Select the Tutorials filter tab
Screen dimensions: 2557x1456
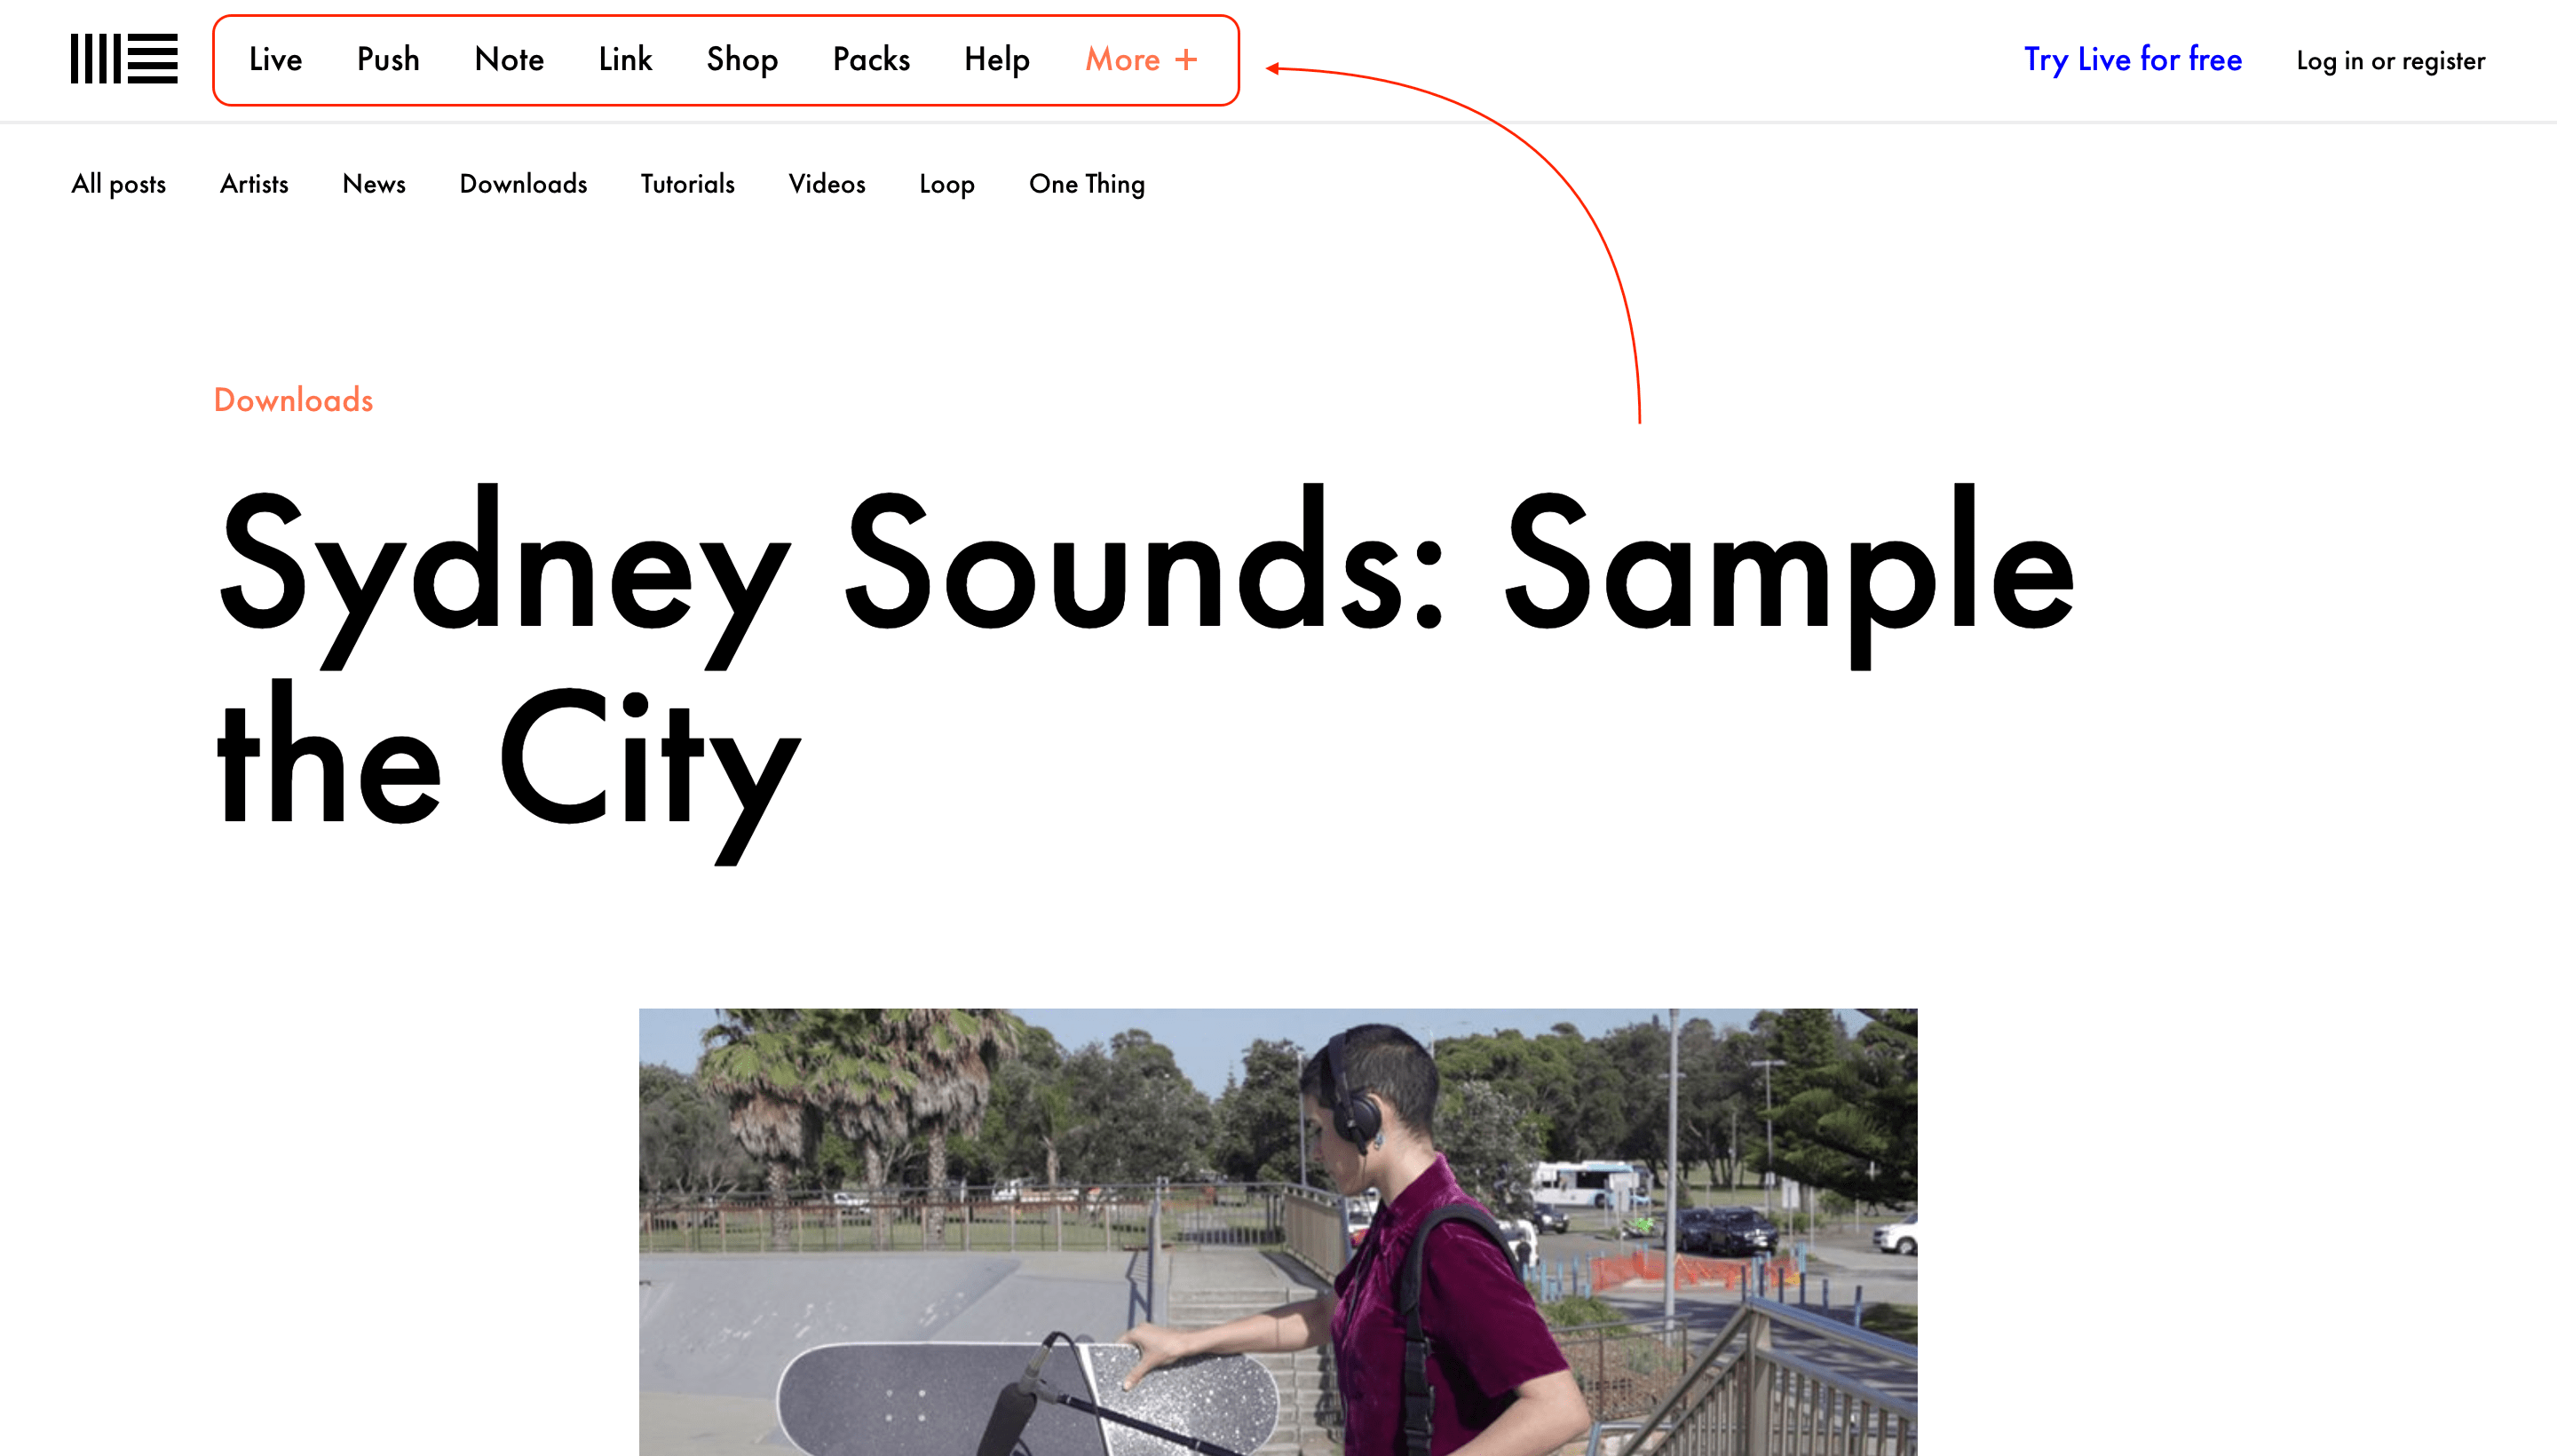(x=686, y=183)
